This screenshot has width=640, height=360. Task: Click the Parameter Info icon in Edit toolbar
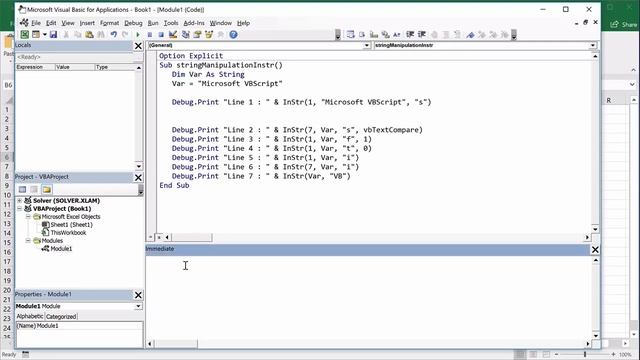click(x=385, y=35)
